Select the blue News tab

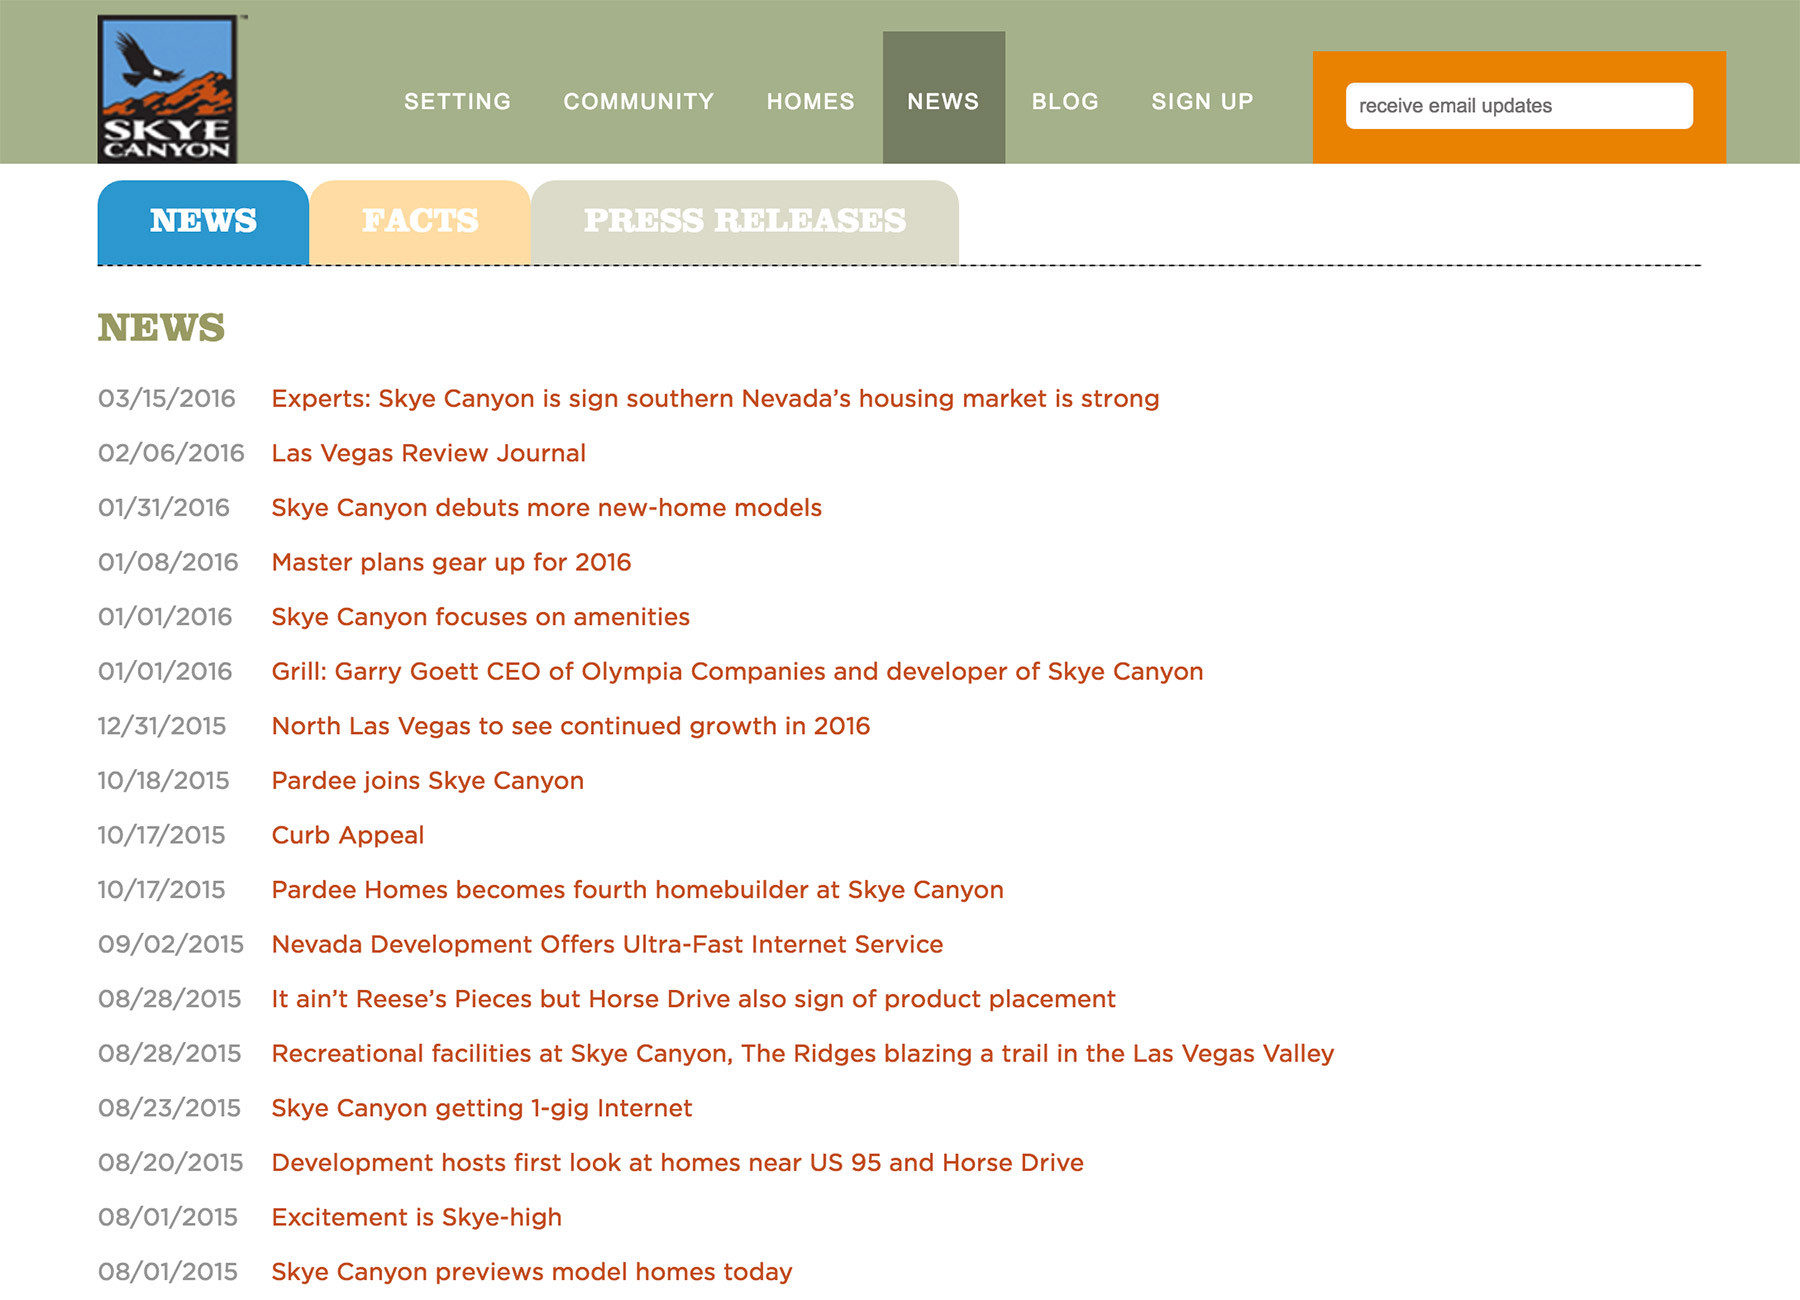coord(203,221)
